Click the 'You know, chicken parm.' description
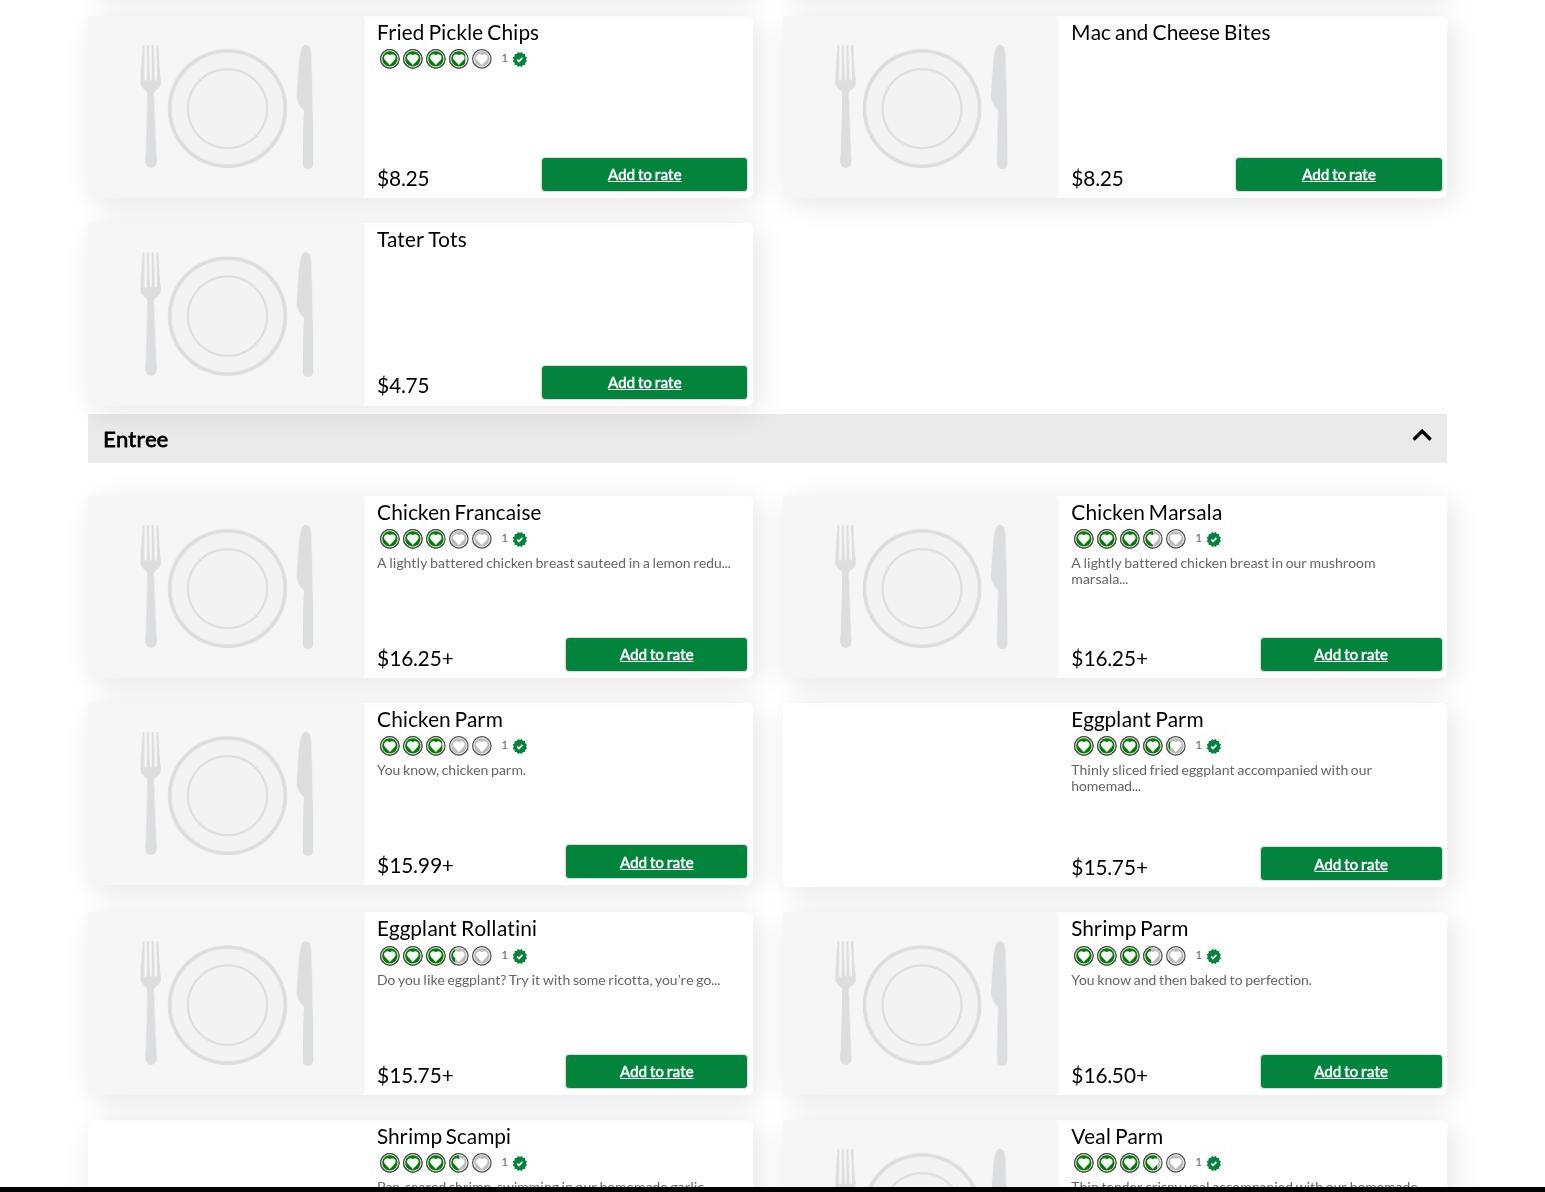Screen dimensions: 1545x1192 [451, 770]
